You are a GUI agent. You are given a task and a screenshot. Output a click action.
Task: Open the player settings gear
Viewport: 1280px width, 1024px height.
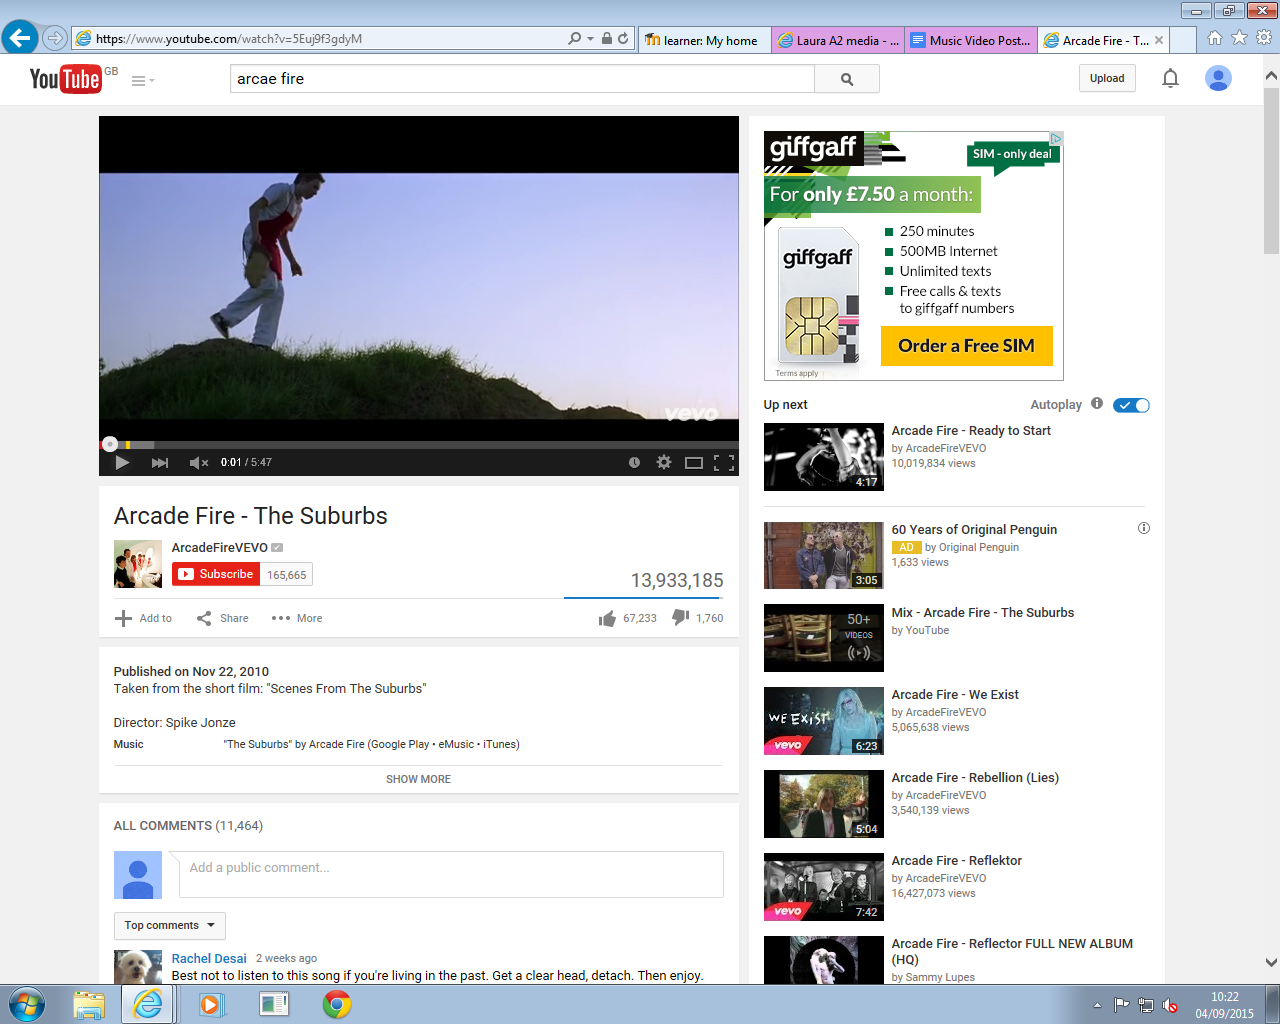(664, 462)
